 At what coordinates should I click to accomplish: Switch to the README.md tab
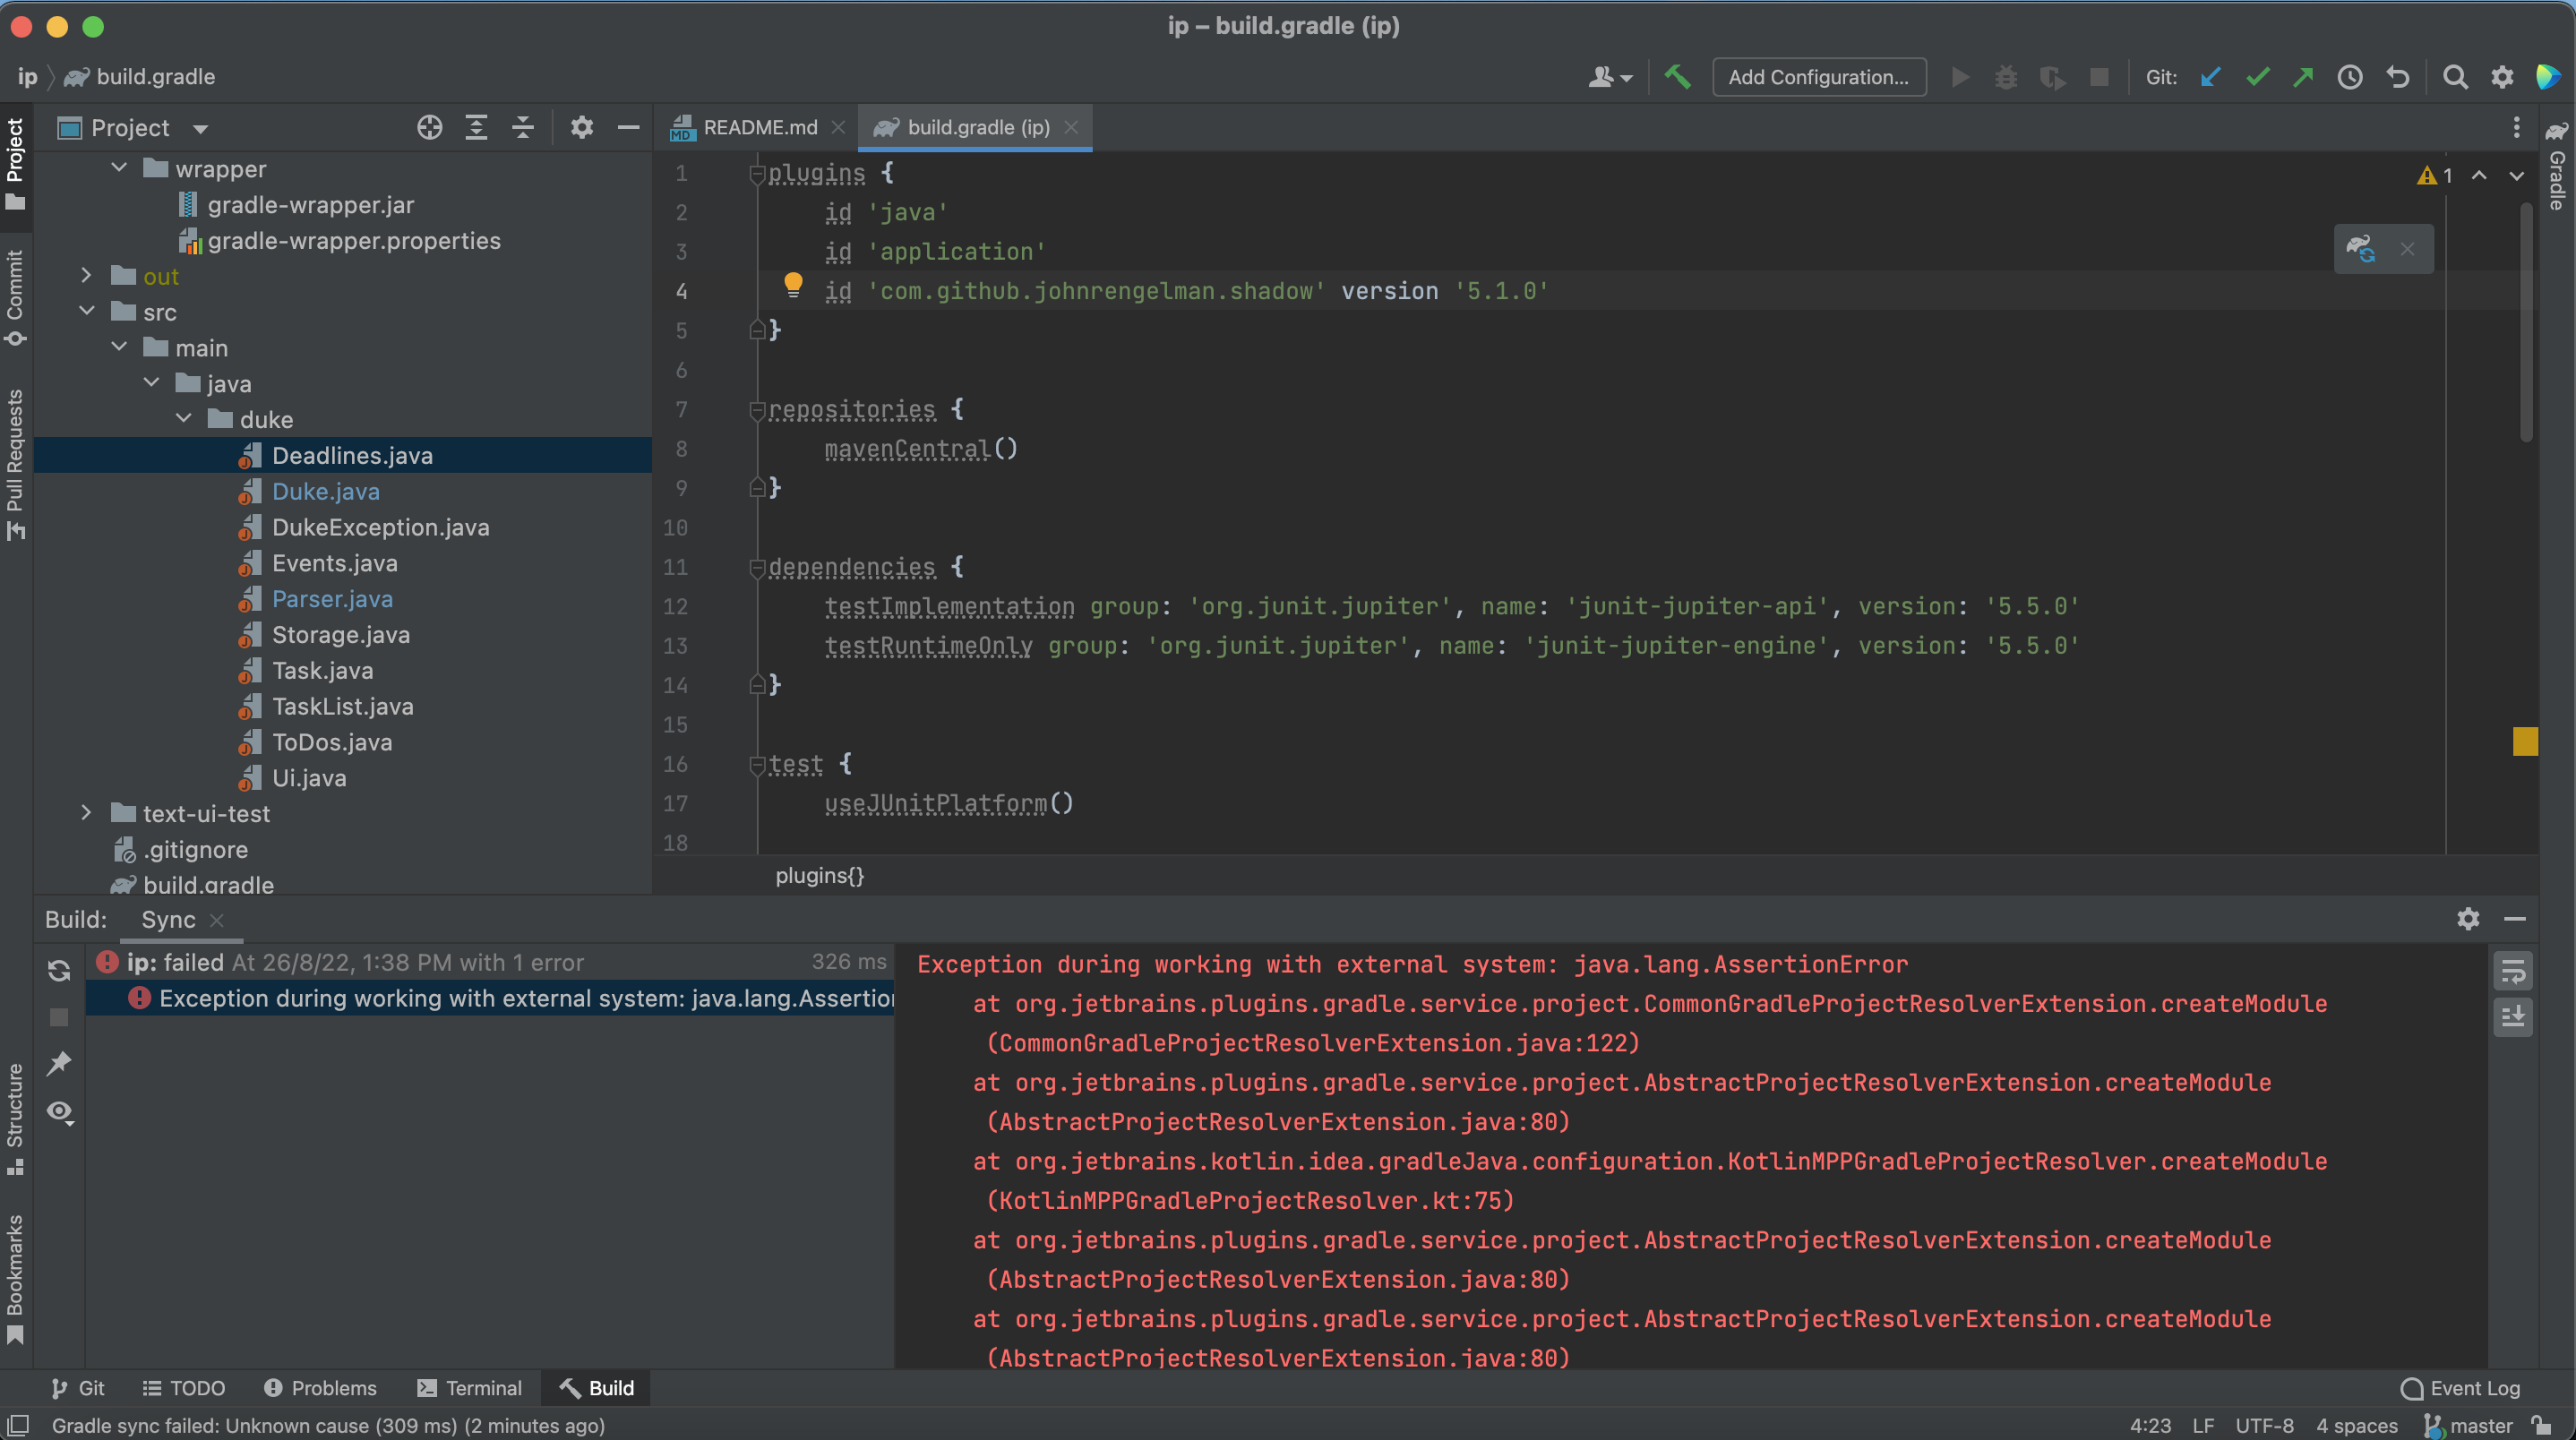[x=760, y=127]
